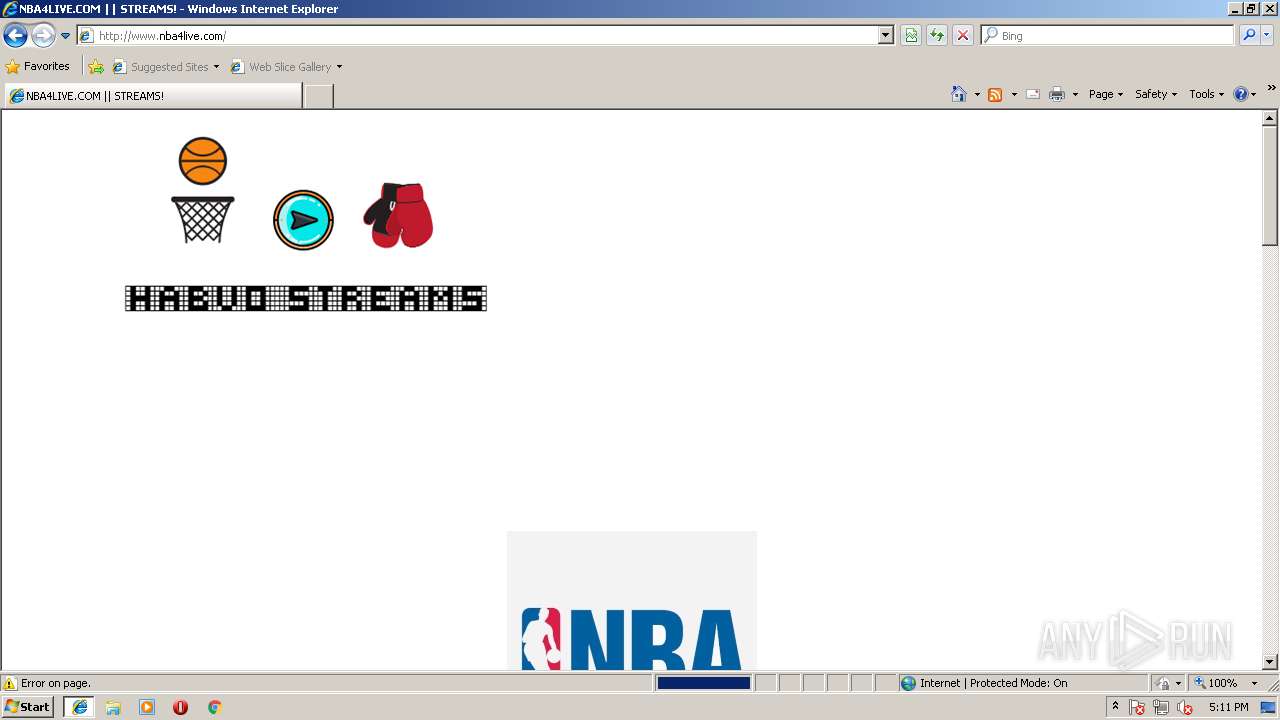This screenshot has height=720, width=1280.
Task: Expand the Print dropdown arrow
Action: 1075,94
